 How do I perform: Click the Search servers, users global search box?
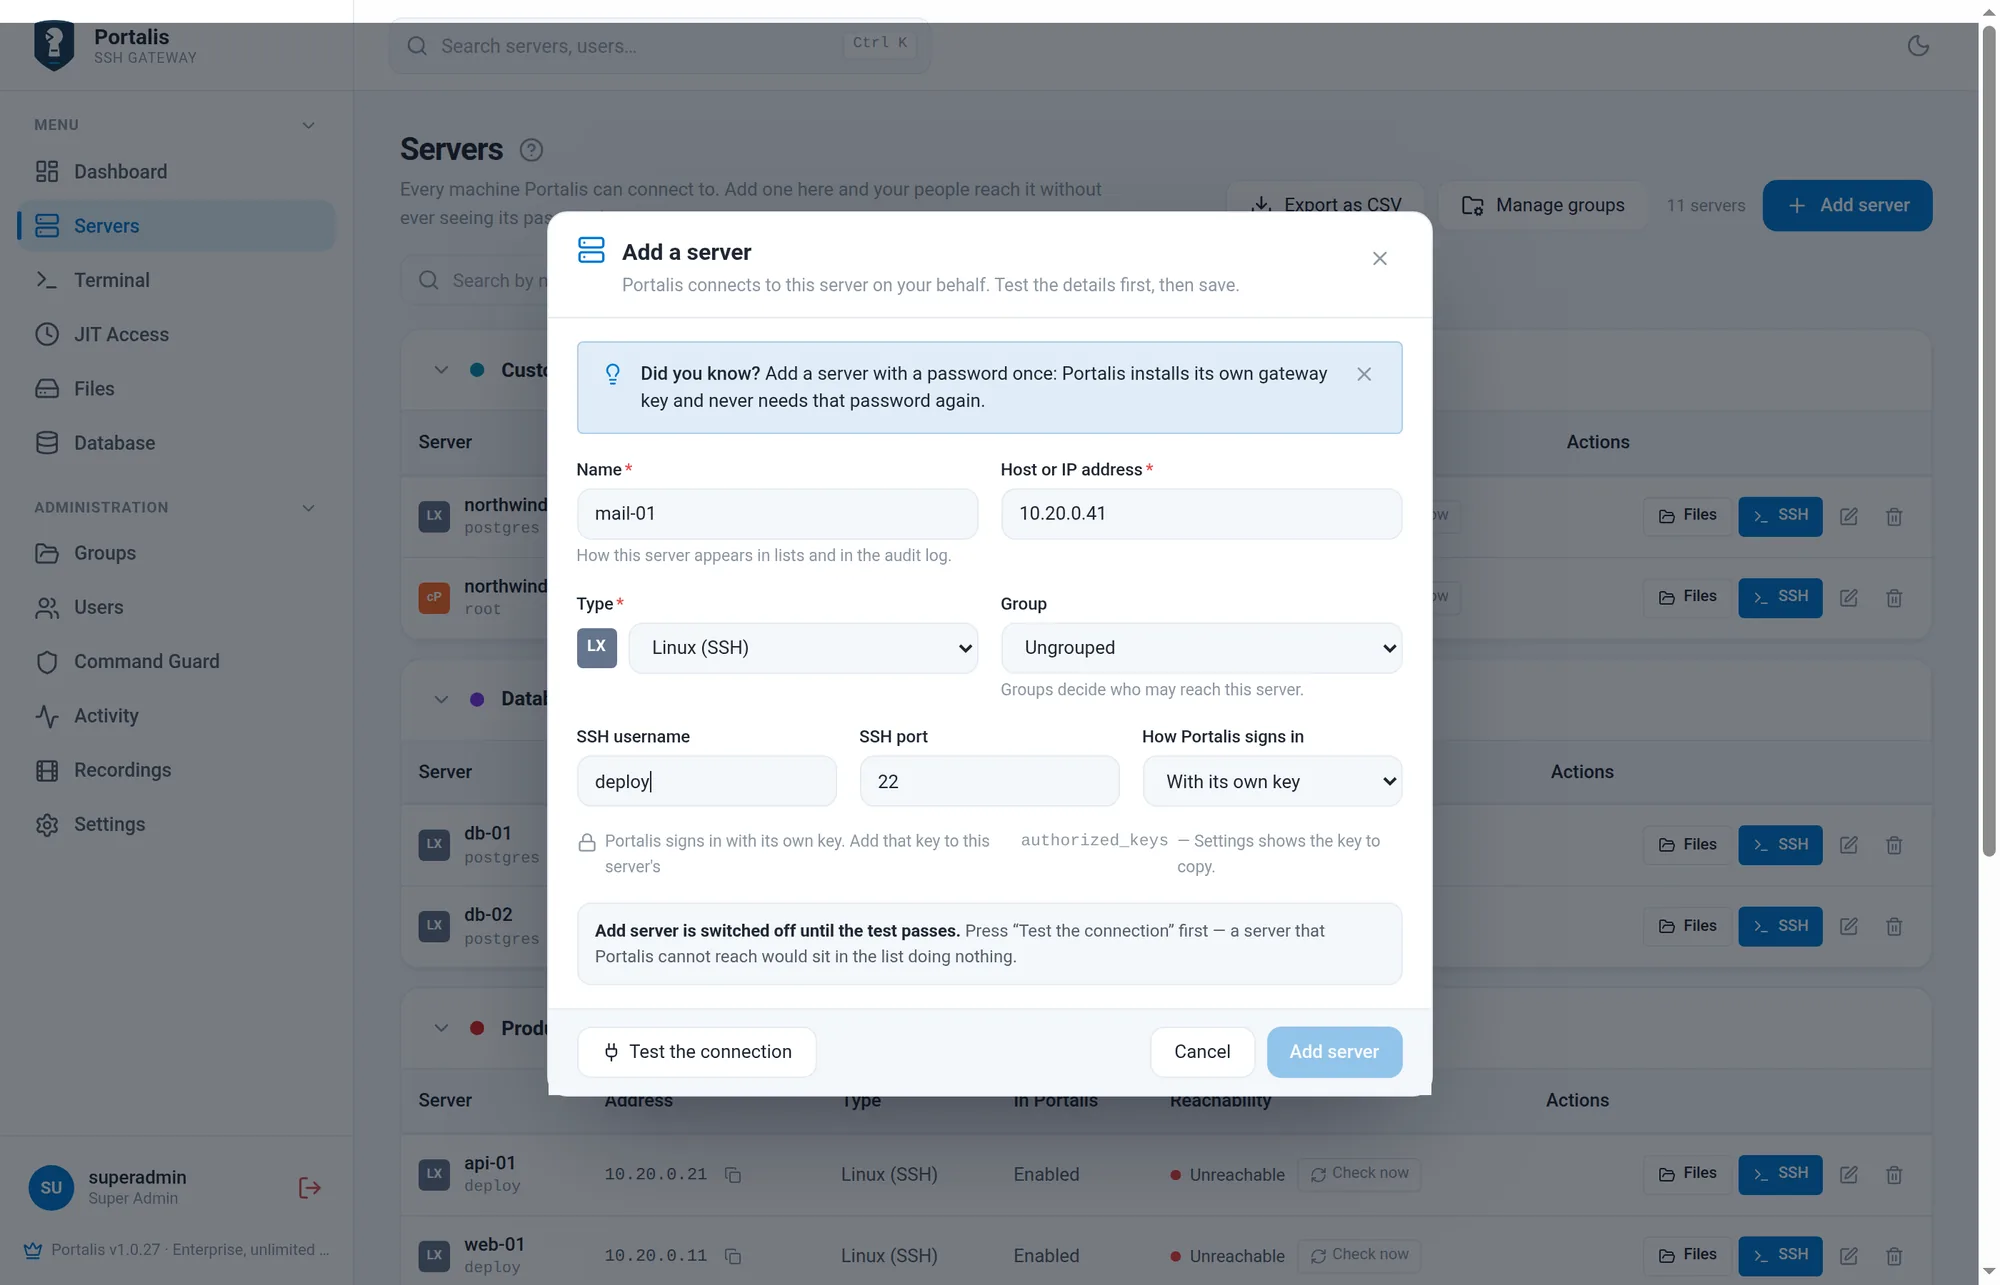(660, 46)
